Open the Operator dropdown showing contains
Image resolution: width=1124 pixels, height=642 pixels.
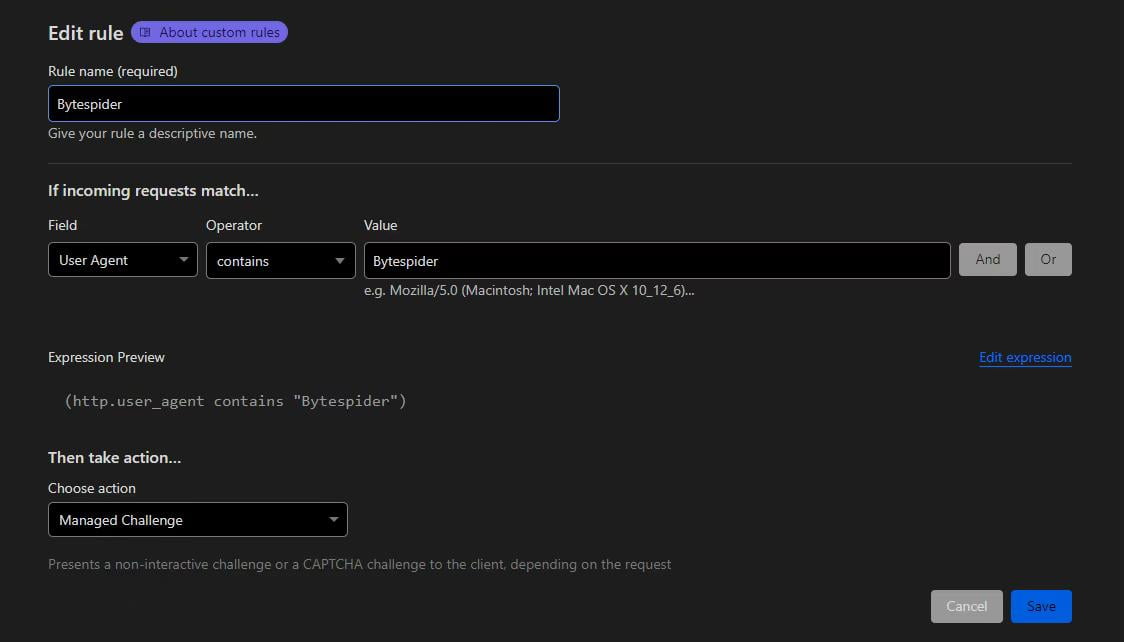point(281,261)
